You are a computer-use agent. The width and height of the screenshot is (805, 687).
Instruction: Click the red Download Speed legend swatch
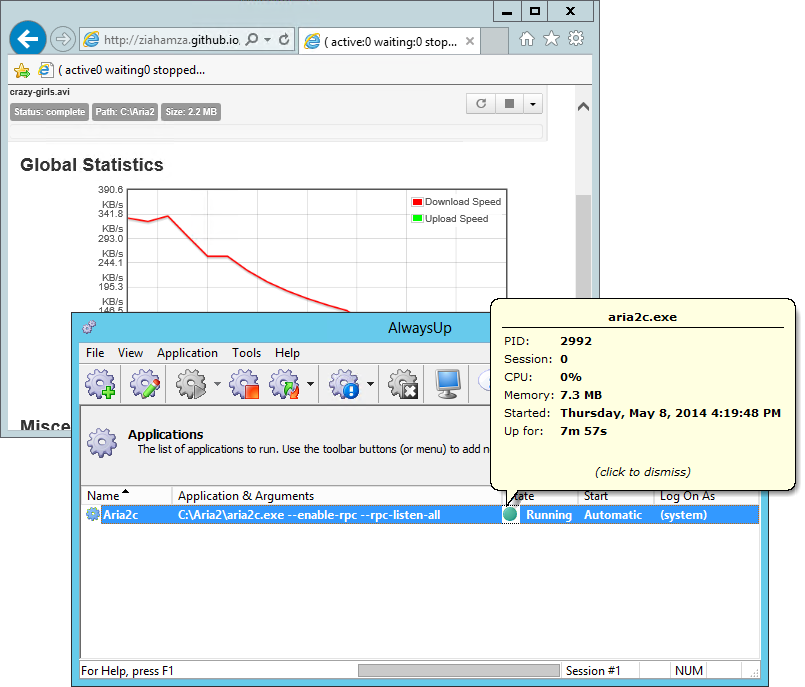tap(417, 202)
